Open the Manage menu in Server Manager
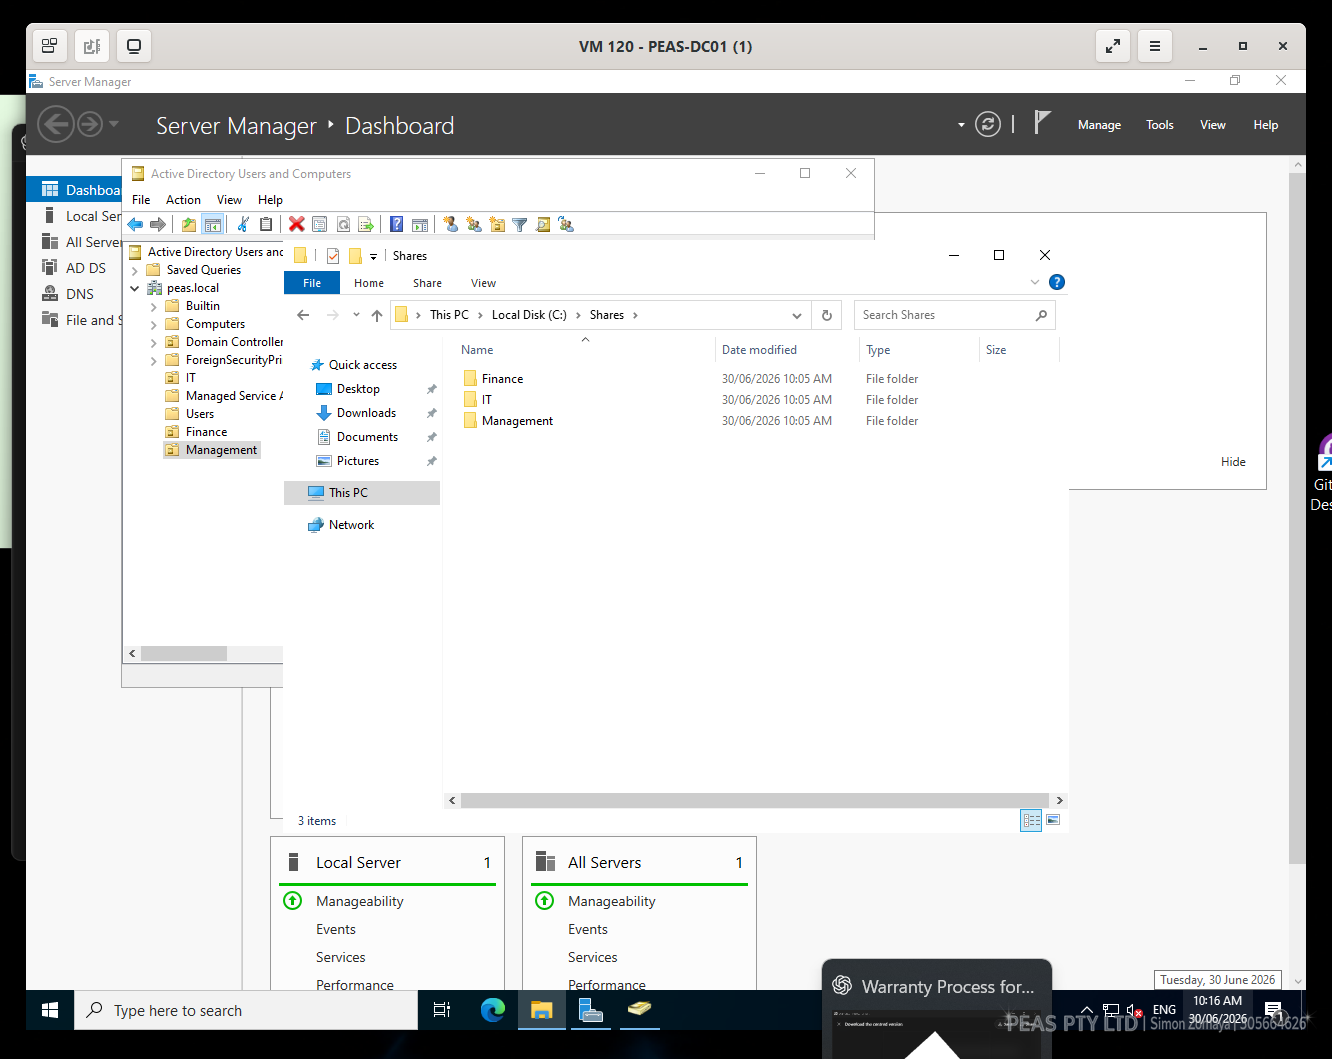Viewport: 1332px width, 1059px height. (1099, 125)
